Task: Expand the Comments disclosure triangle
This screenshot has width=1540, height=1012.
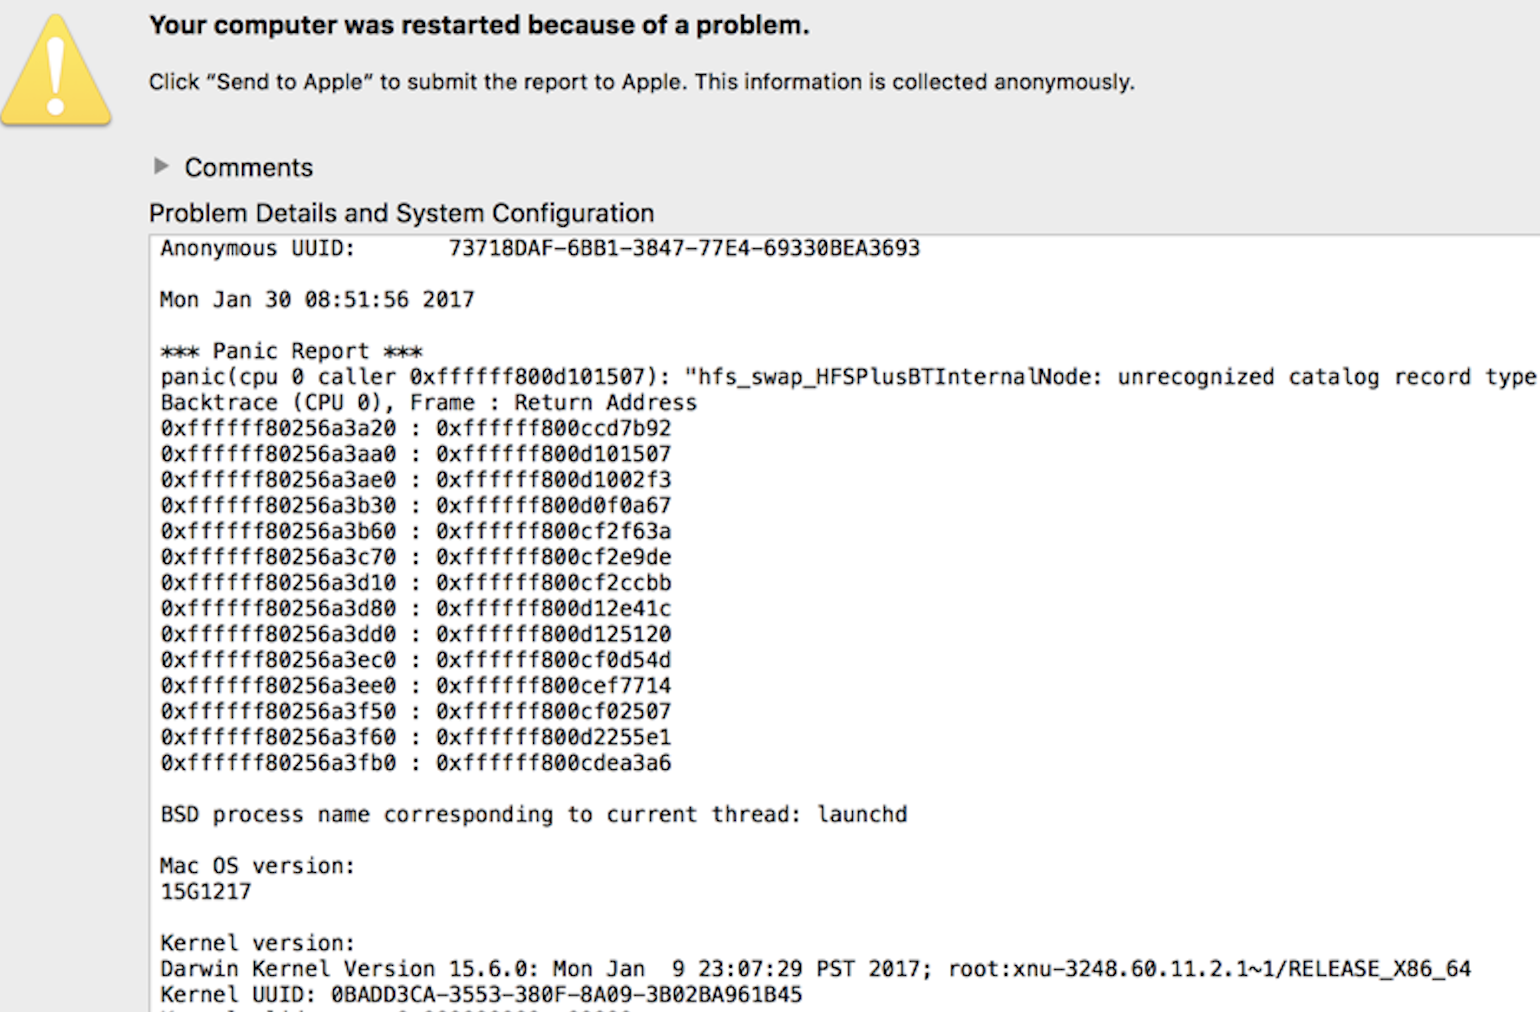Action: [x=161, y=166]
